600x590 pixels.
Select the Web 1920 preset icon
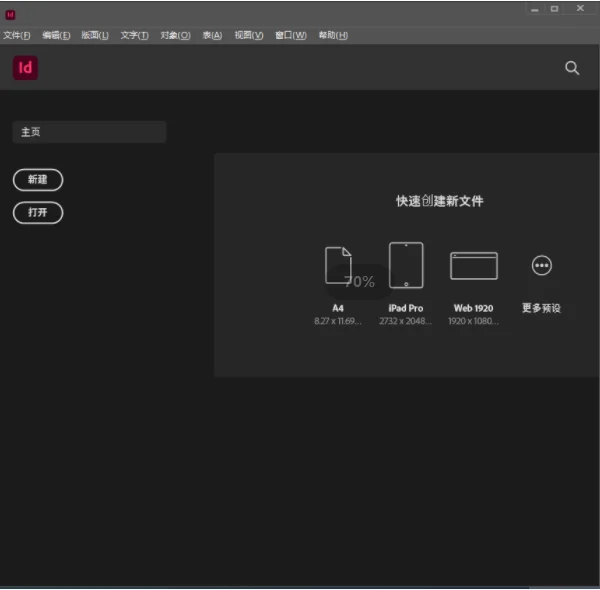click(474, 266)
